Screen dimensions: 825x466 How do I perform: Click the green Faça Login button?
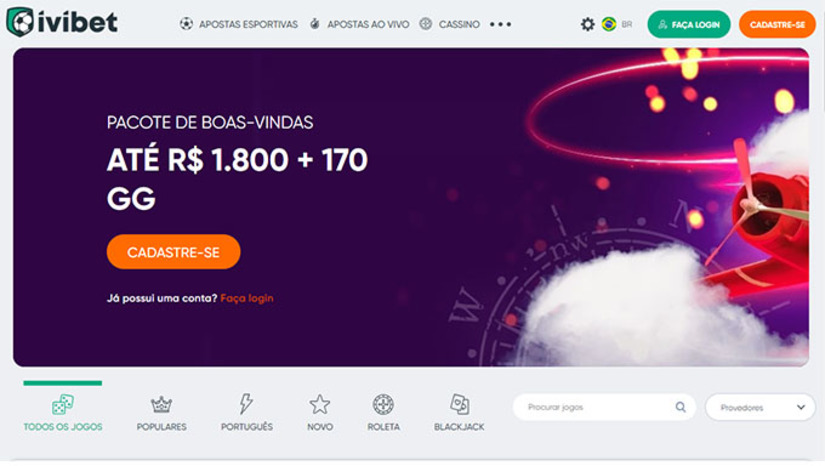click(689, 24)
